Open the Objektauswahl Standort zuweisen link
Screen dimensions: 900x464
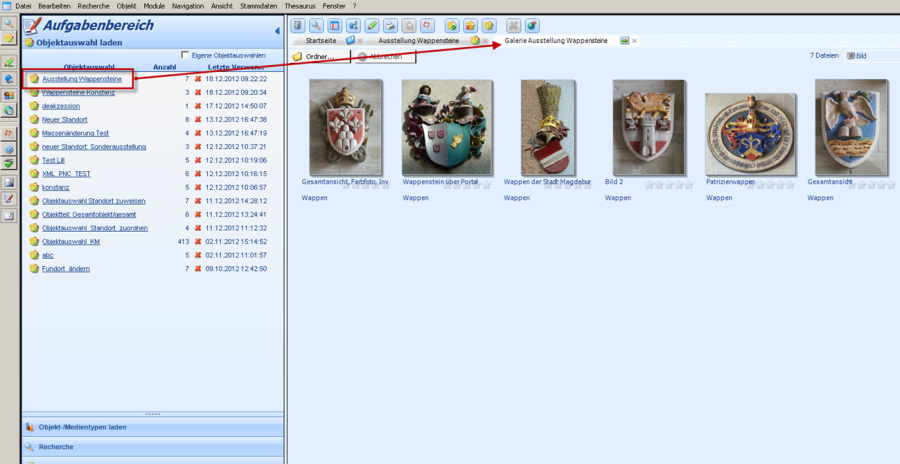[94, 201]
